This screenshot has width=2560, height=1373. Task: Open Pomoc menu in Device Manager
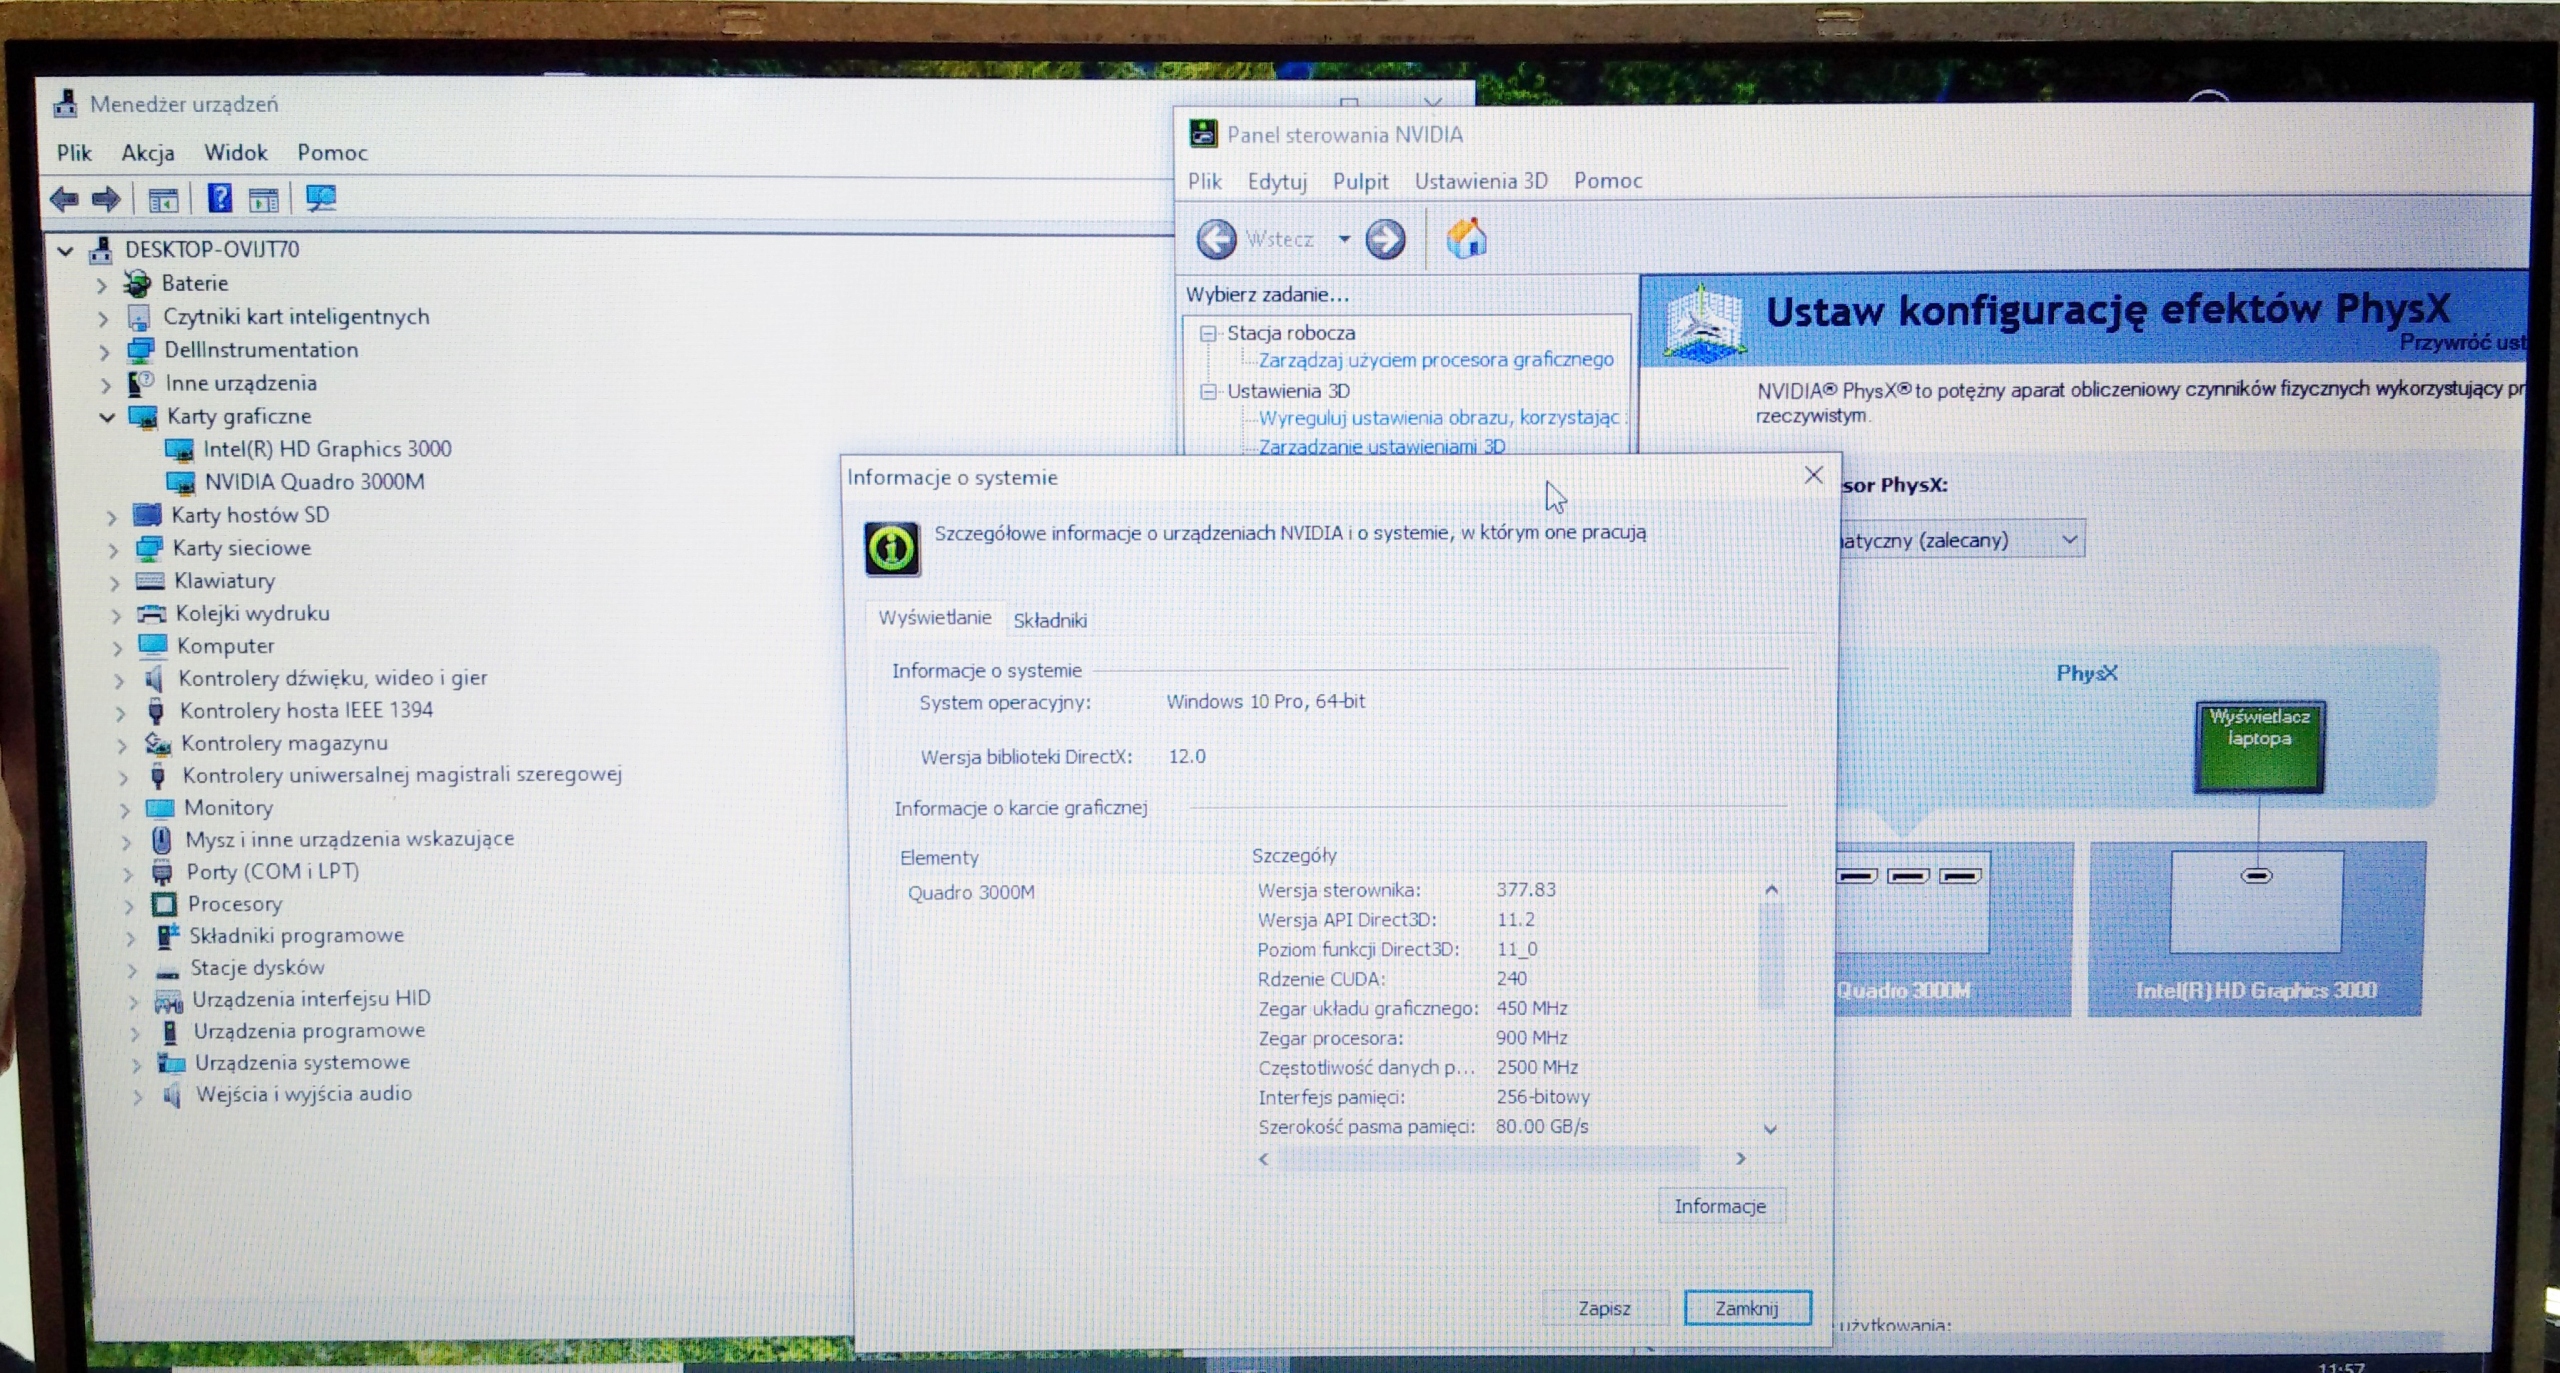pos(332,153)
